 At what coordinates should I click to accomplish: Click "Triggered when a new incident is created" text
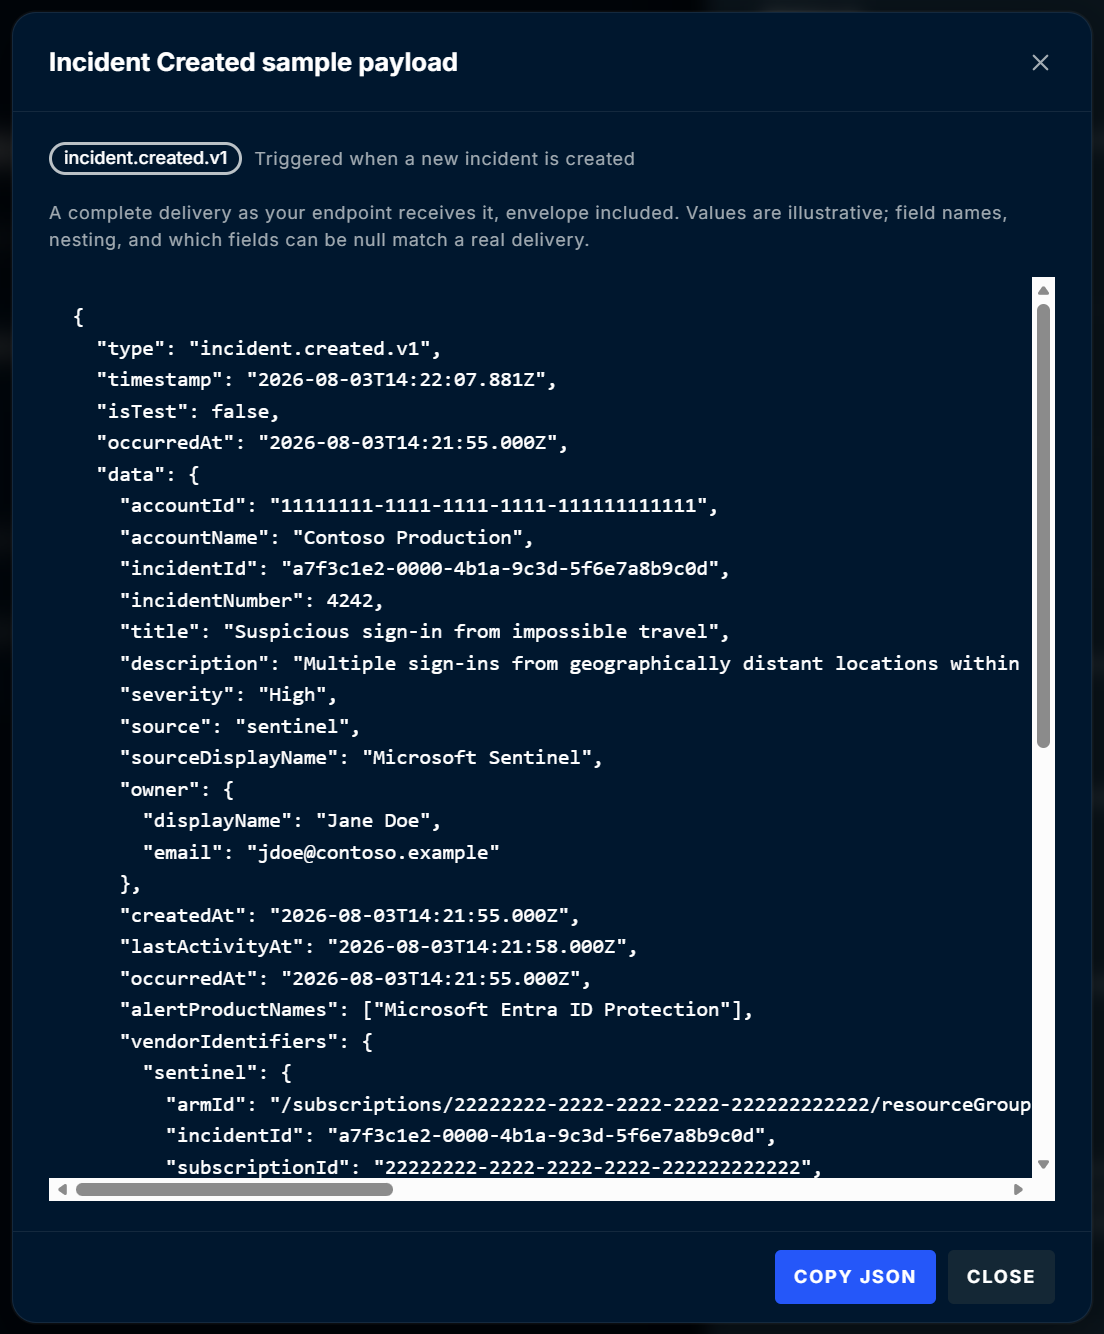point(445,159)
